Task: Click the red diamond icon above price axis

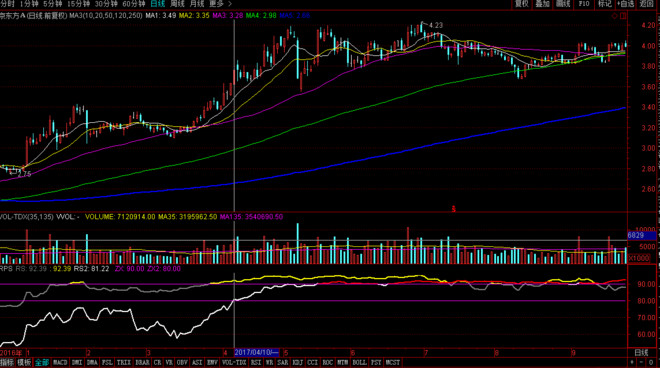Action: pyautogui.click(x=615, y=16)
